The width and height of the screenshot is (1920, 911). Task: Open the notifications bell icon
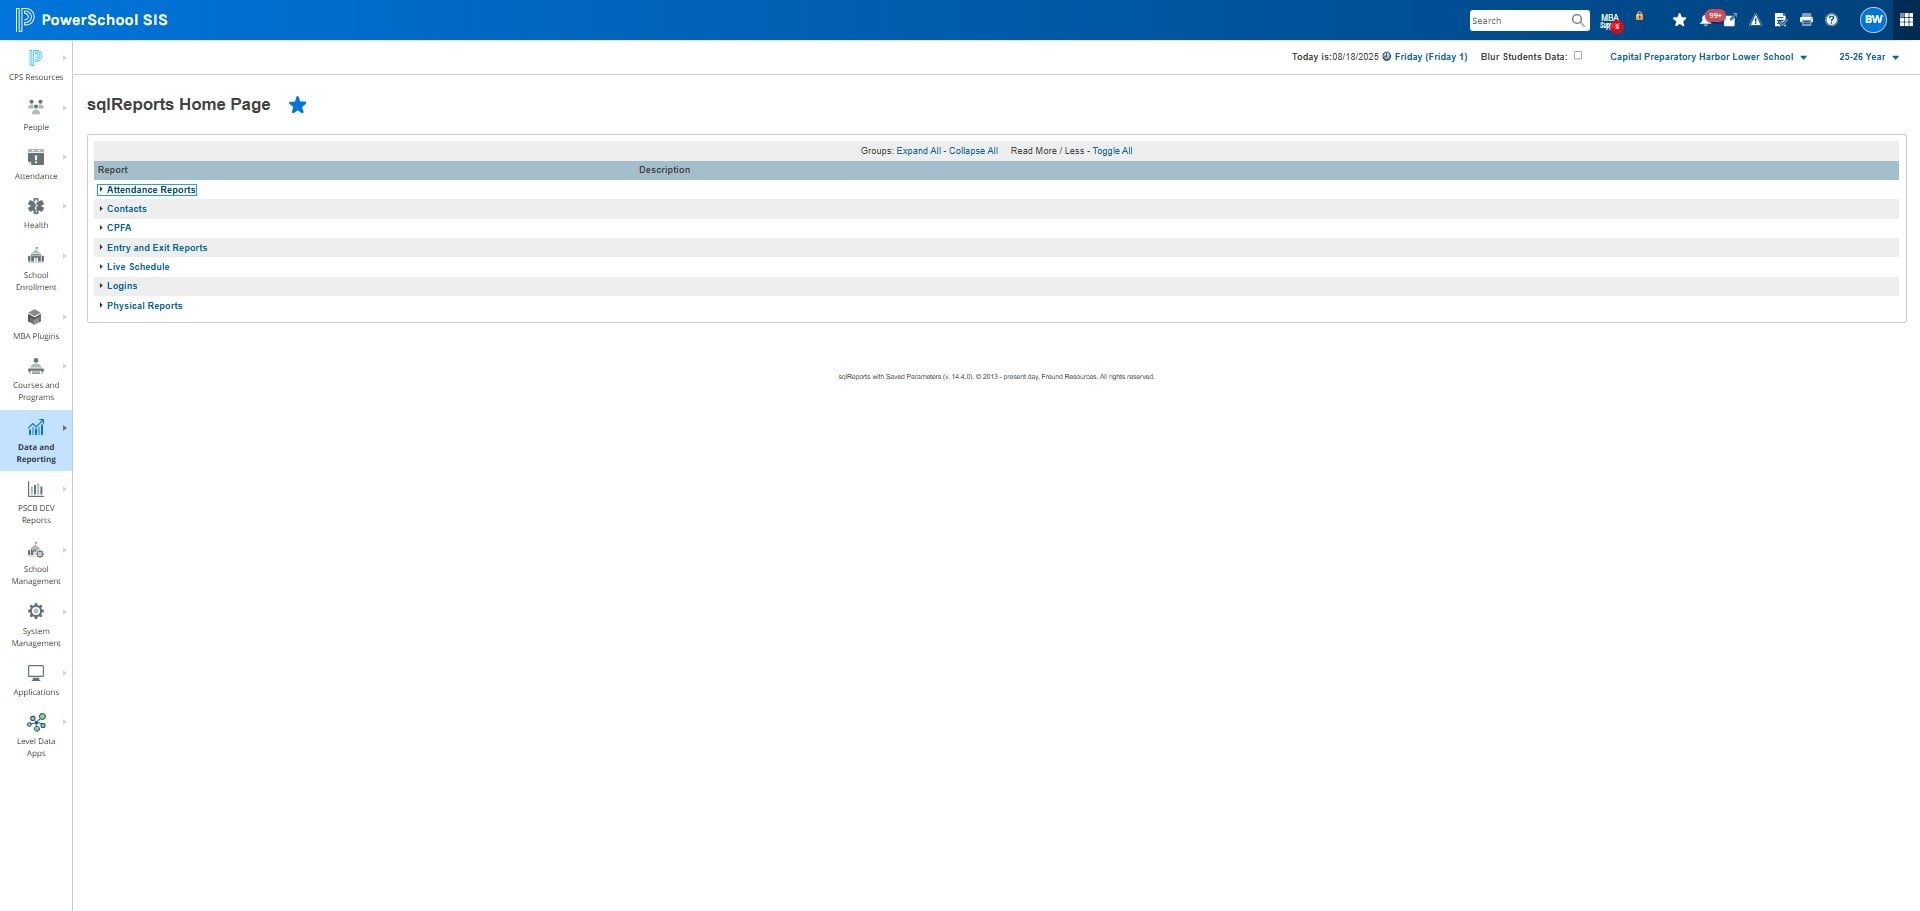point(1705,20)
